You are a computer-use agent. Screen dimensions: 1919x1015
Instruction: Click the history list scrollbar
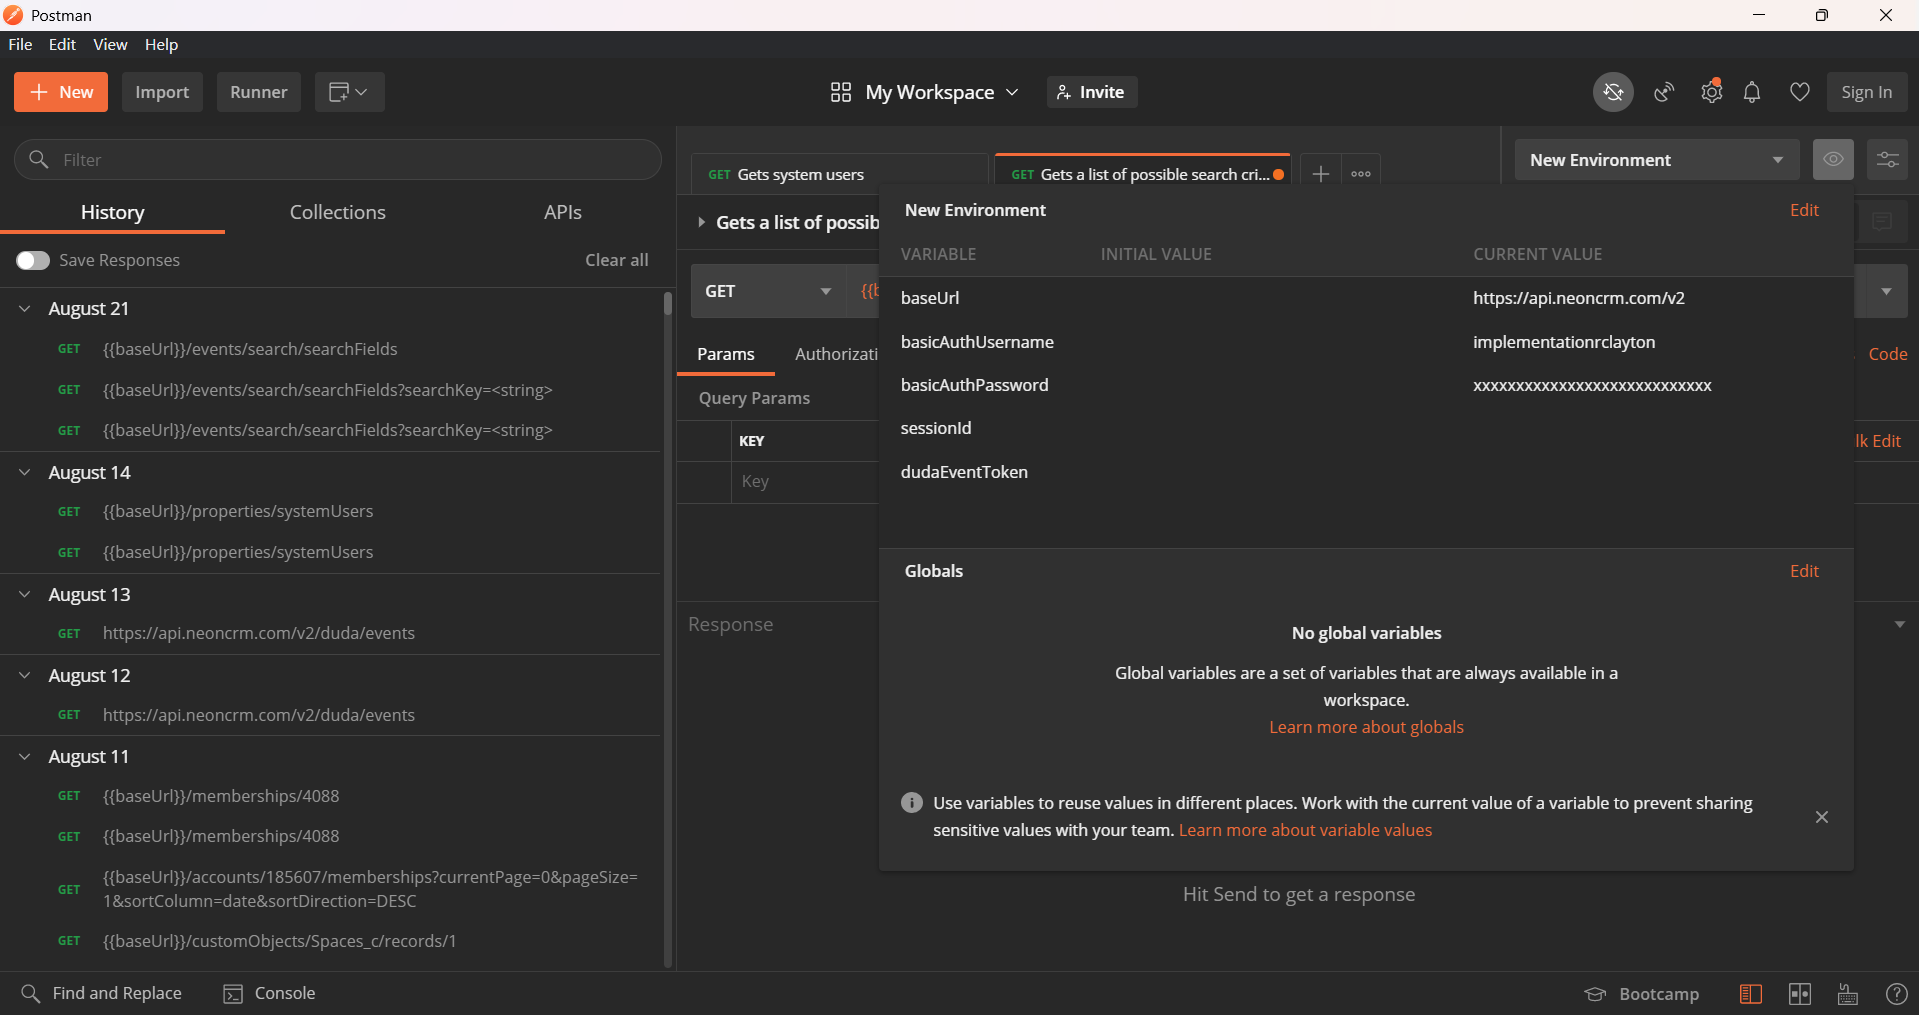tap(667, 304)
